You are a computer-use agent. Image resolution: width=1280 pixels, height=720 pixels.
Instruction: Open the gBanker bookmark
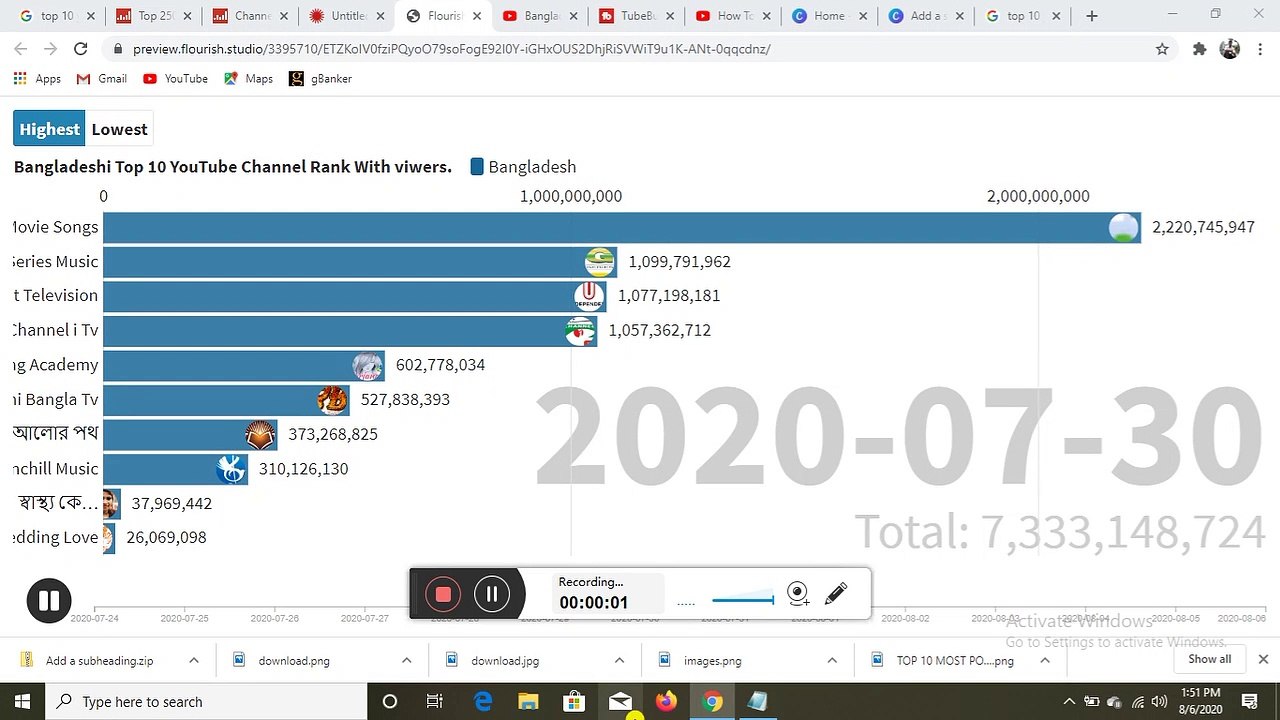[320, 79]
